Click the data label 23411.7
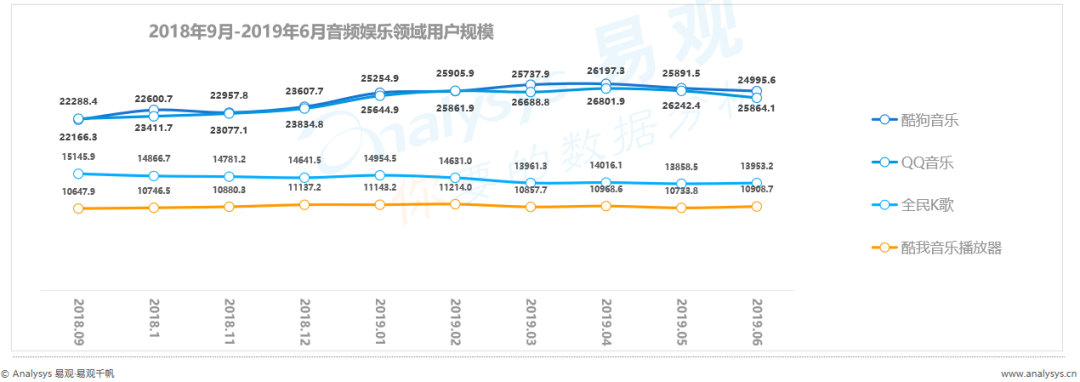Image resolution: width=1080 pixels, height=382 pixels. (x=155, y=127)
